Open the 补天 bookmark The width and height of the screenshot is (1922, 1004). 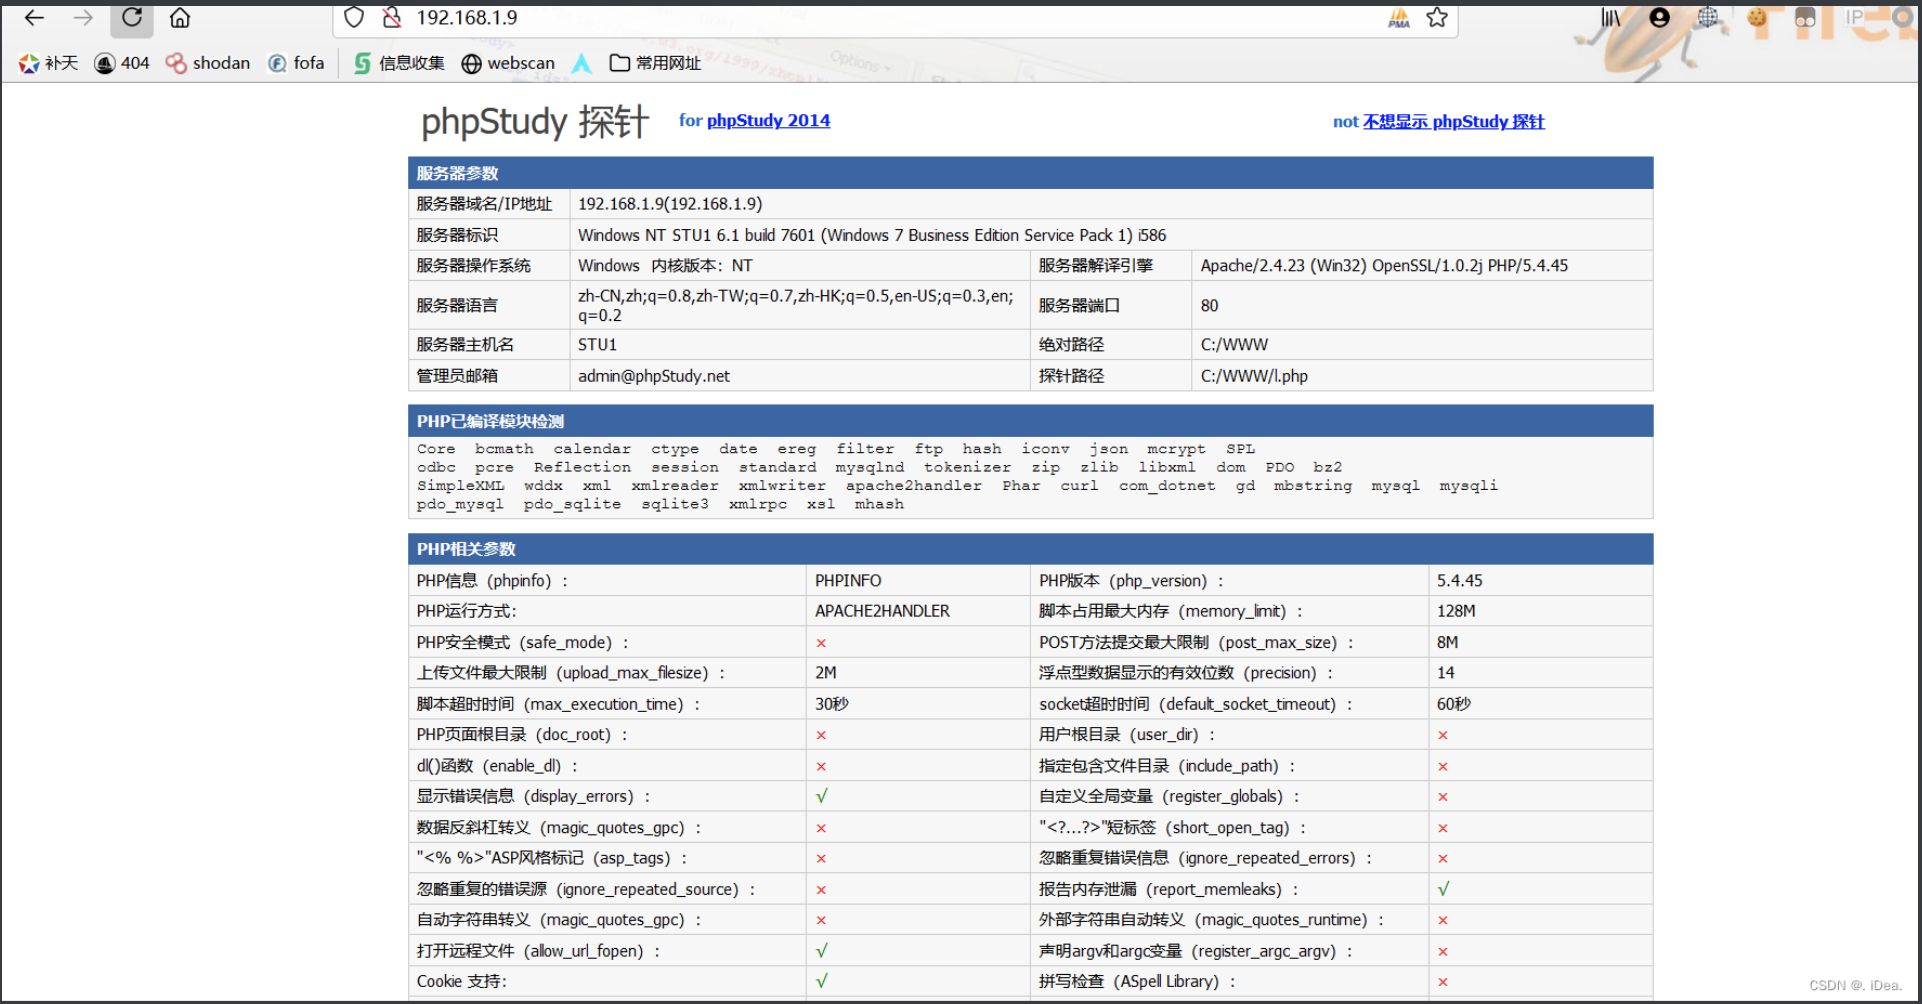click(x=48, y=63)
